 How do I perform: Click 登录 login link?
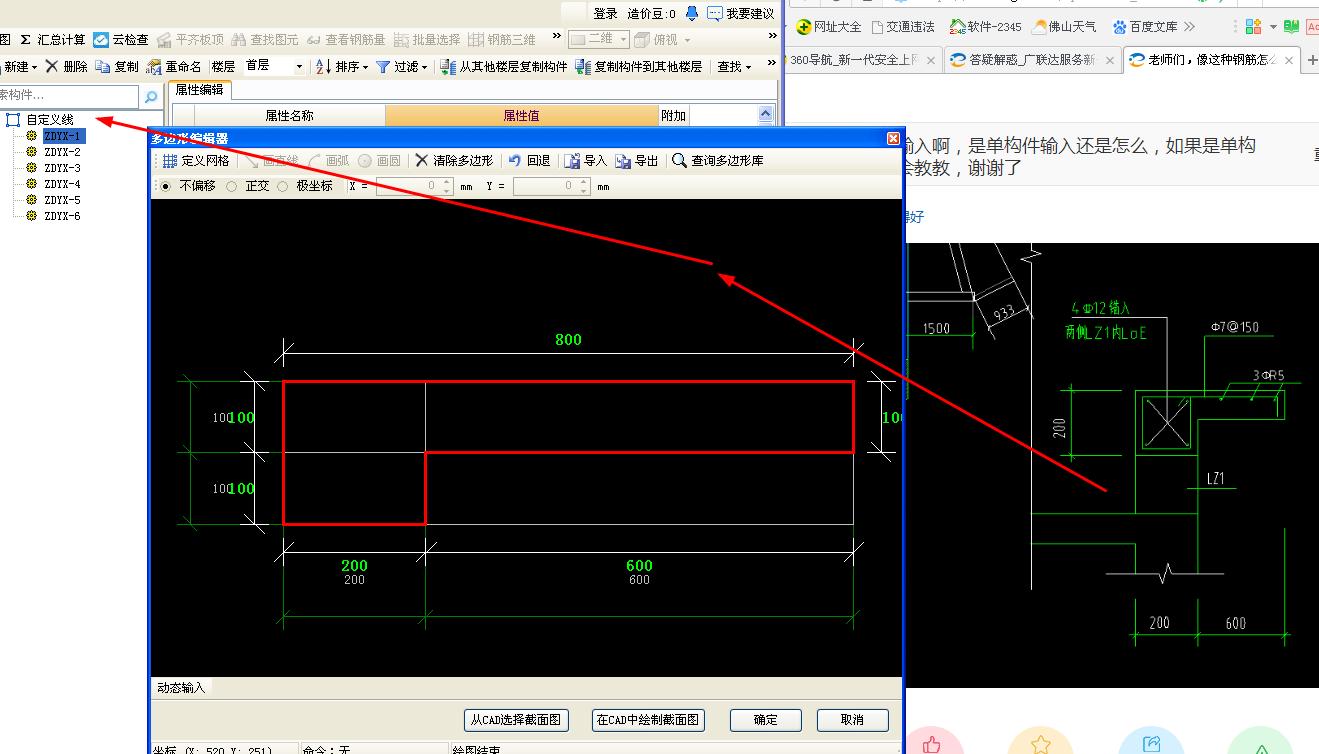605,14
